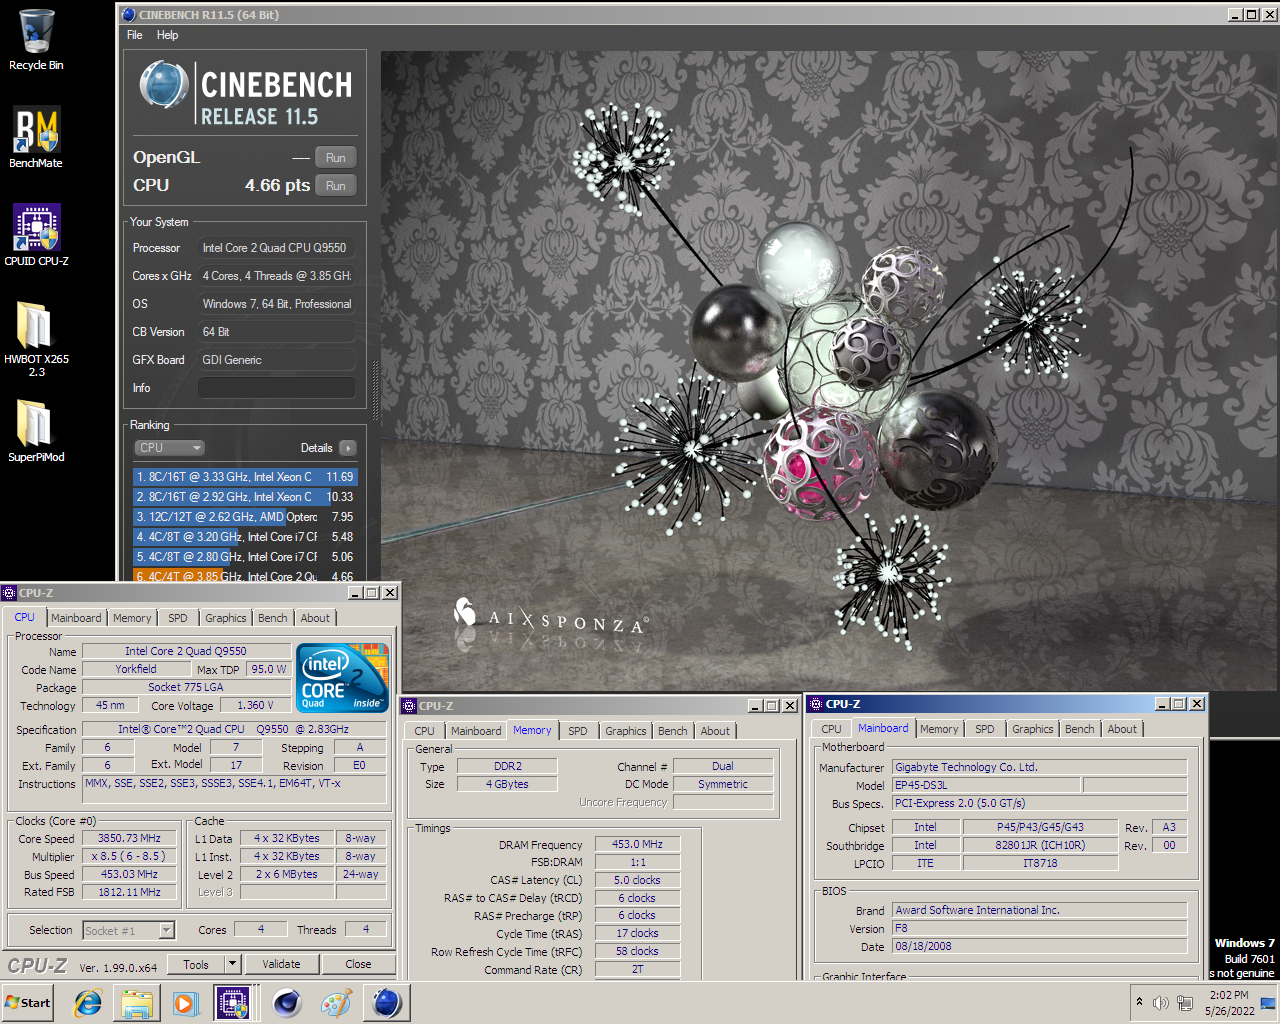Run the CPU benchmark
The image size is (1280, 1024).
coord(336,186)
